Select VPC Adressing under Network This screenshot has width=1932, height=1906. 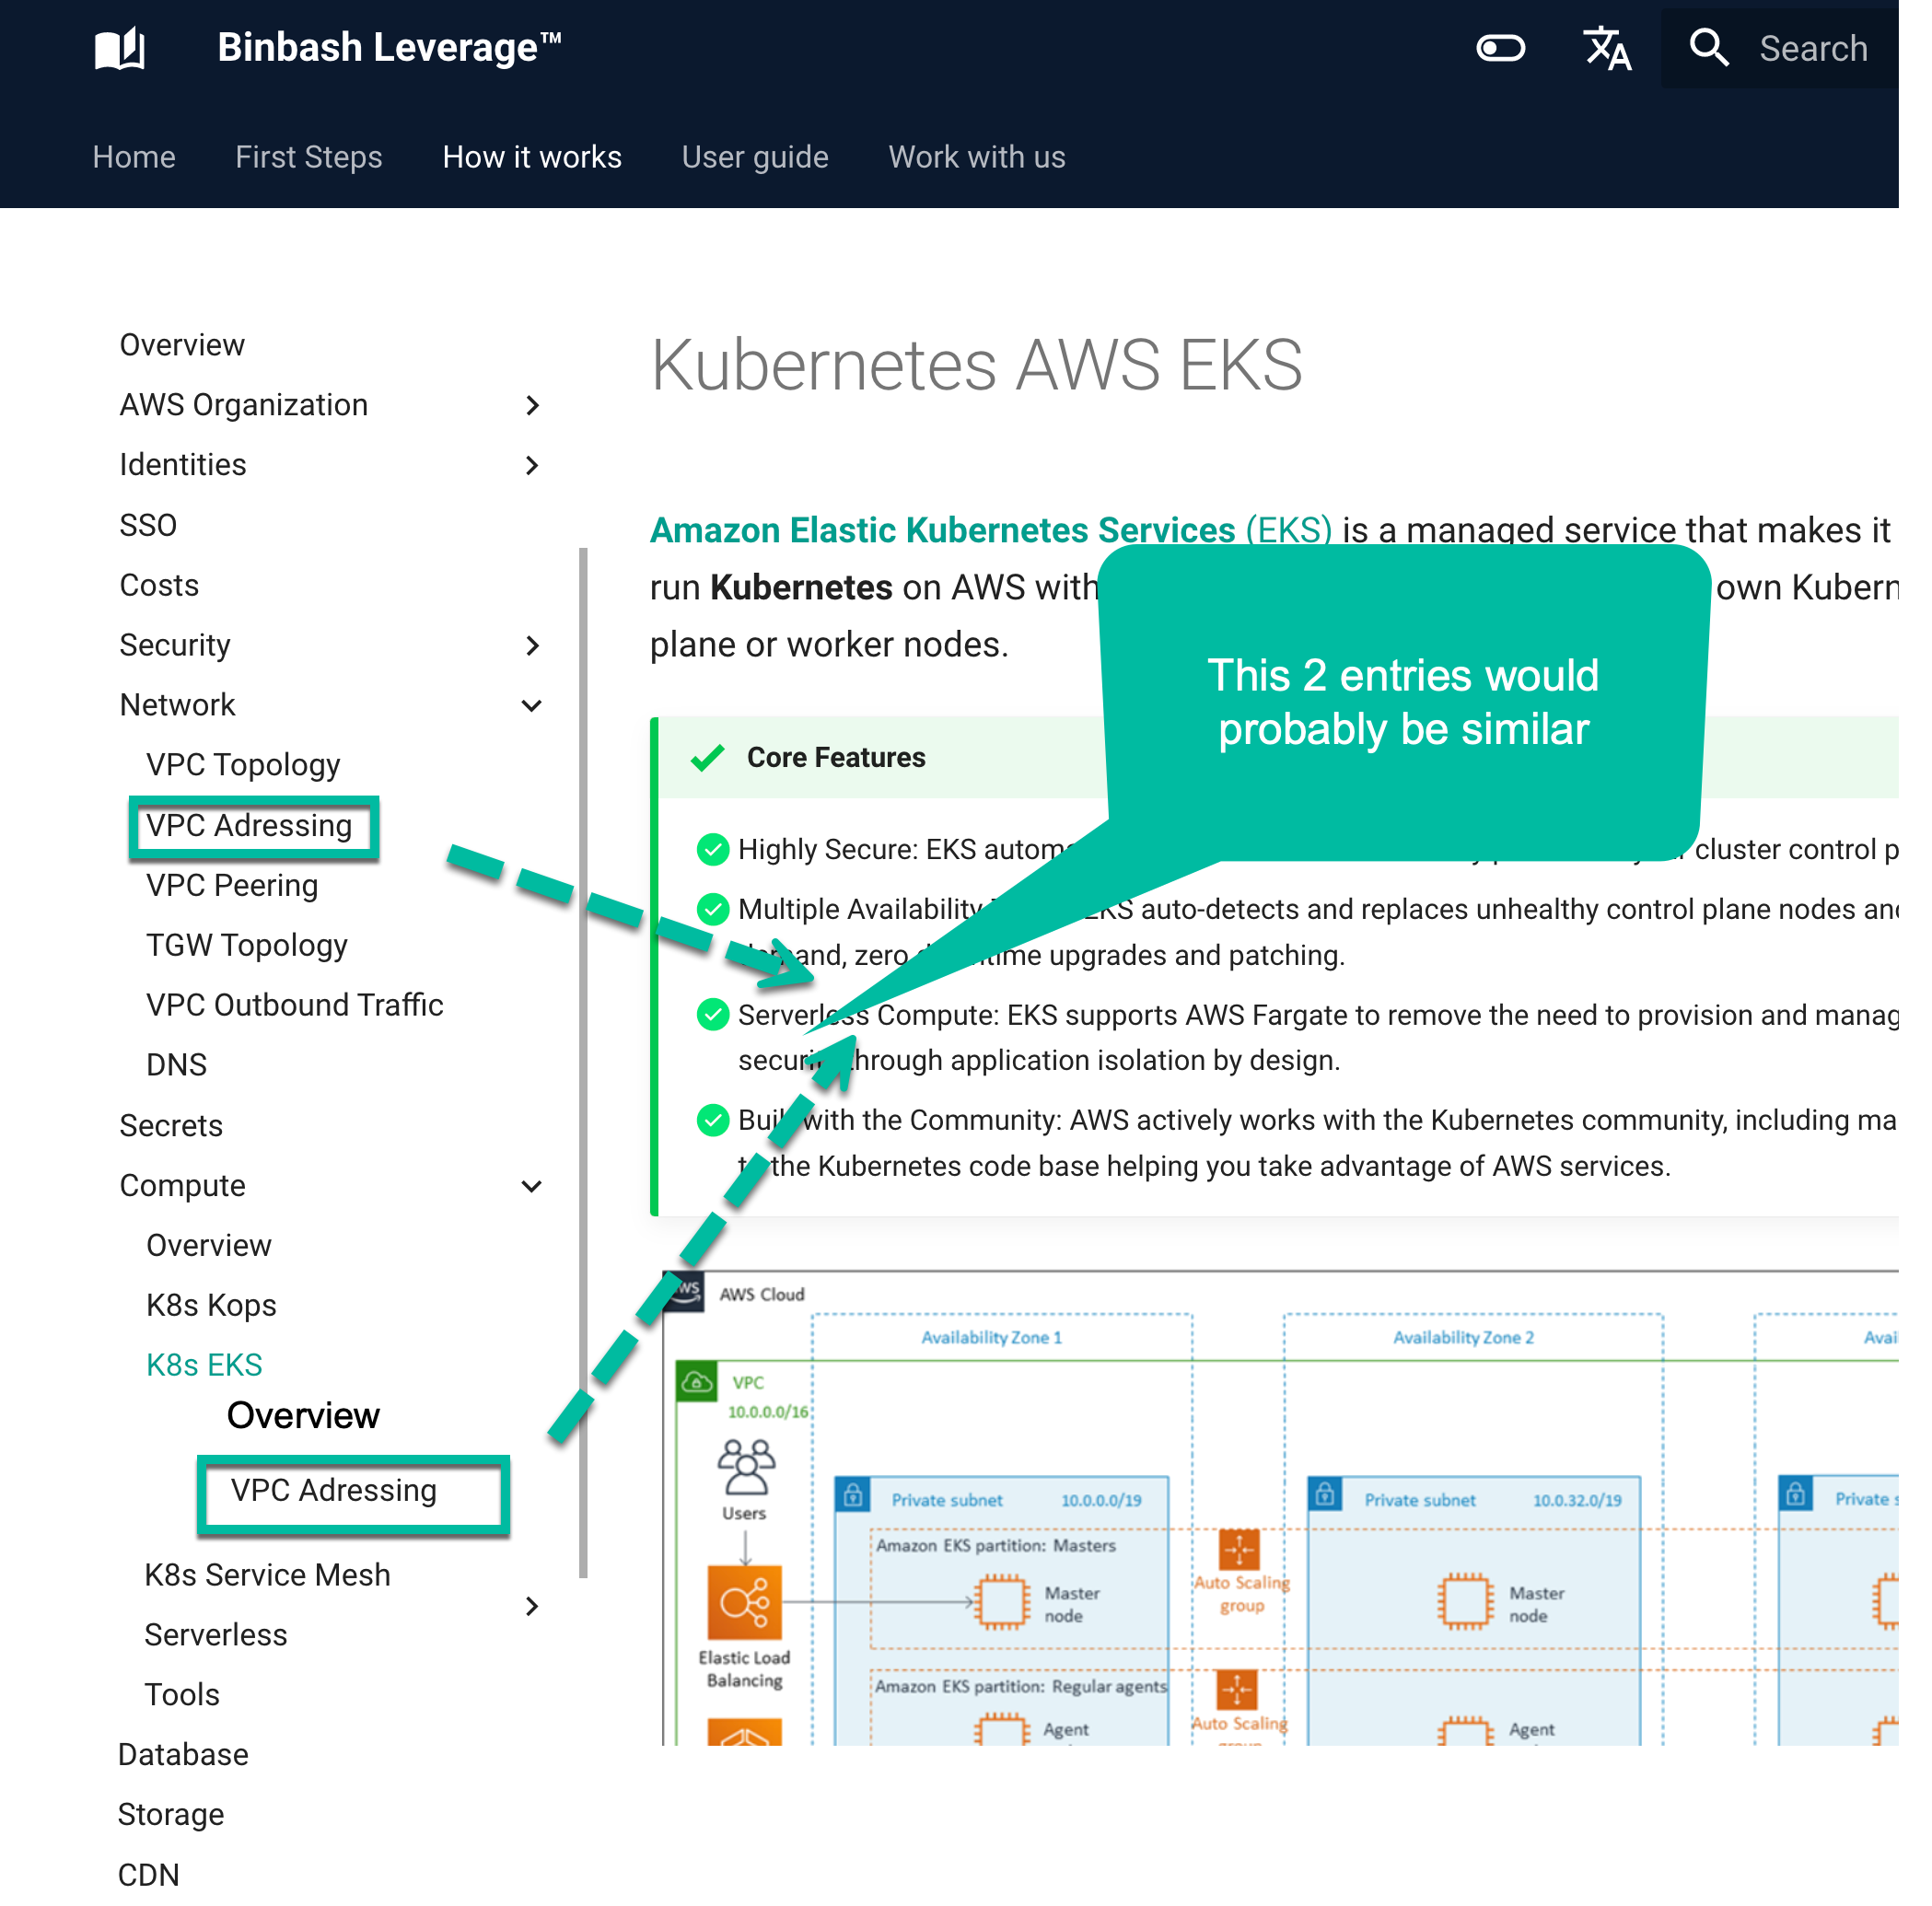pos(248,826)
